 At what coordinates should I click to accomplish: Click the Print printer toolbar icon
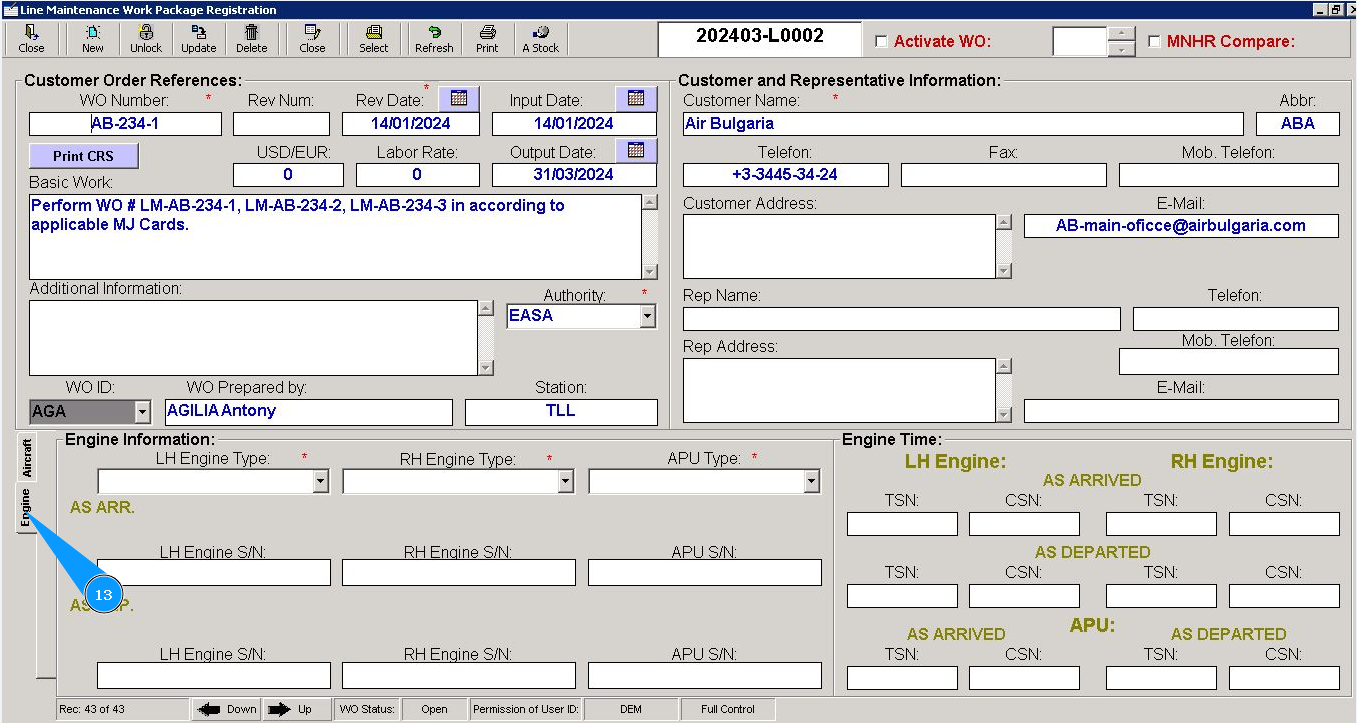[x=487, y=38]
